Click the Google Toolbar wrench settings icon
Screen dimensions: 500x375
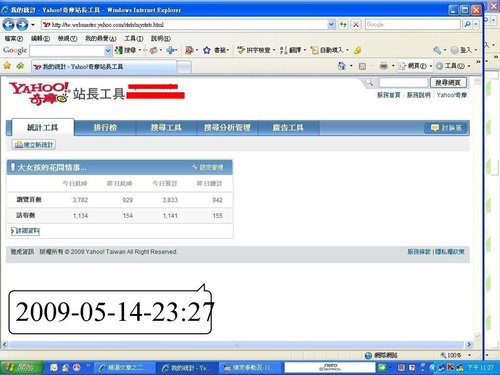tap(437, 50)
